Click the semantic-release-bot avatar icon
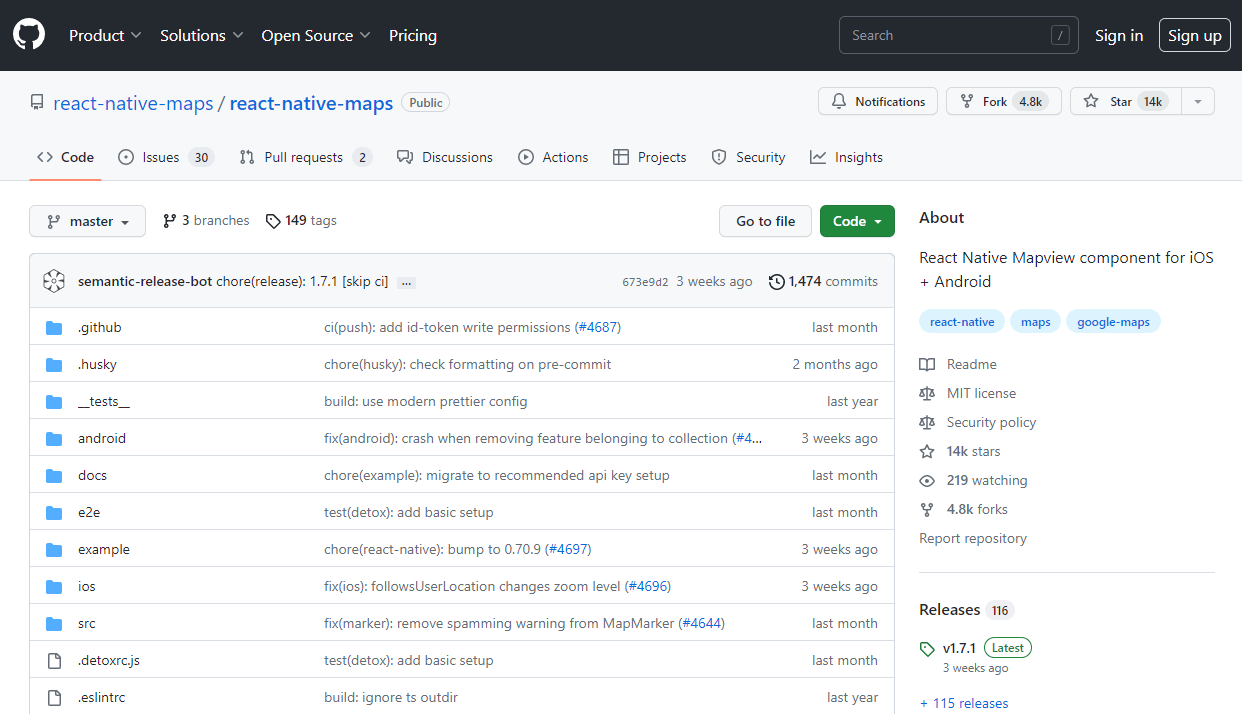This screenshot has width=1242, height=714. [54, 282]
